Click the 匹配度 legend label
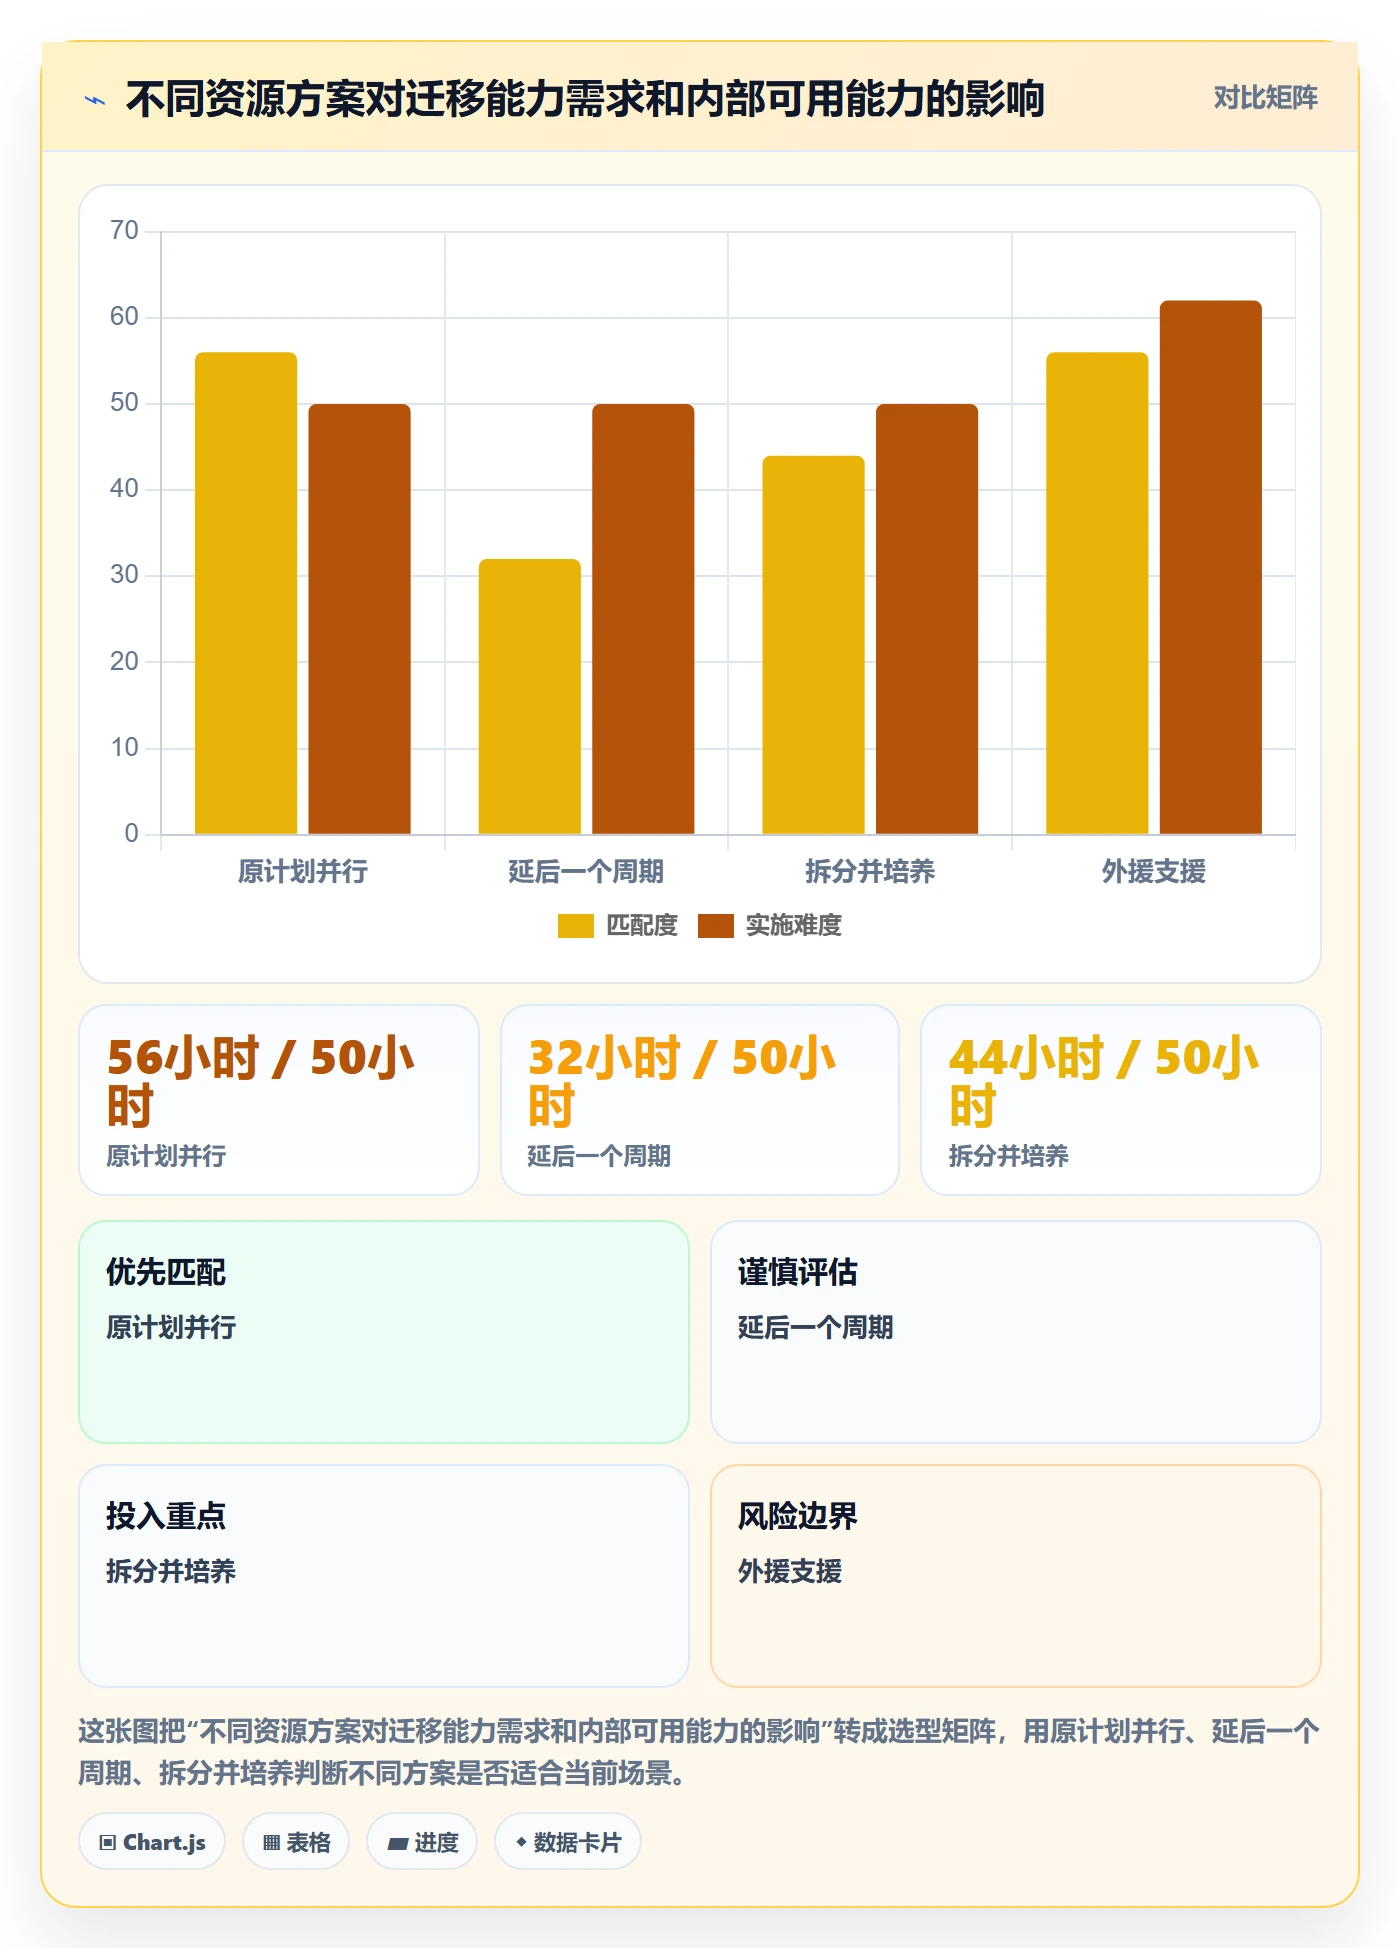The height and width of the screenshot is (1948, 1400). [642, 926]
